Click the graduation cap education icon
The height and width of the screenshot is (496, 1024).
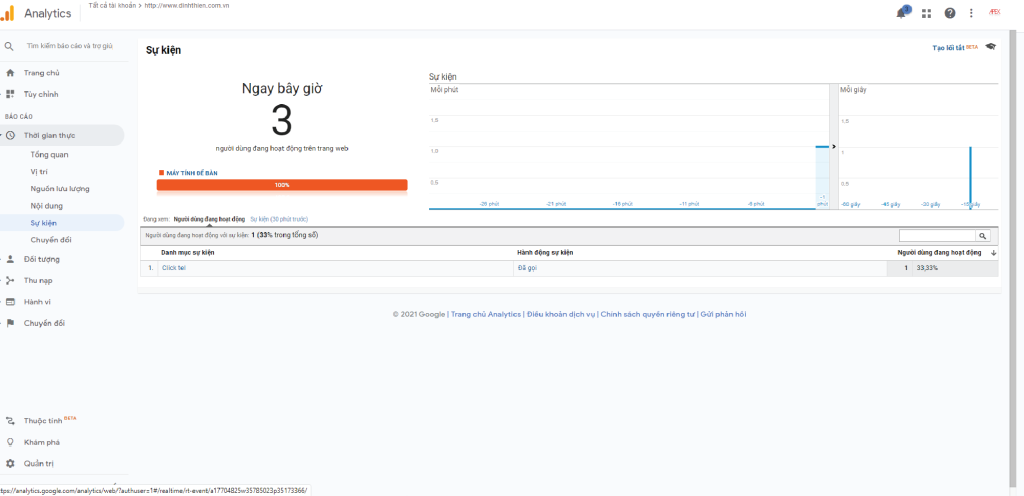click(991, 47)
